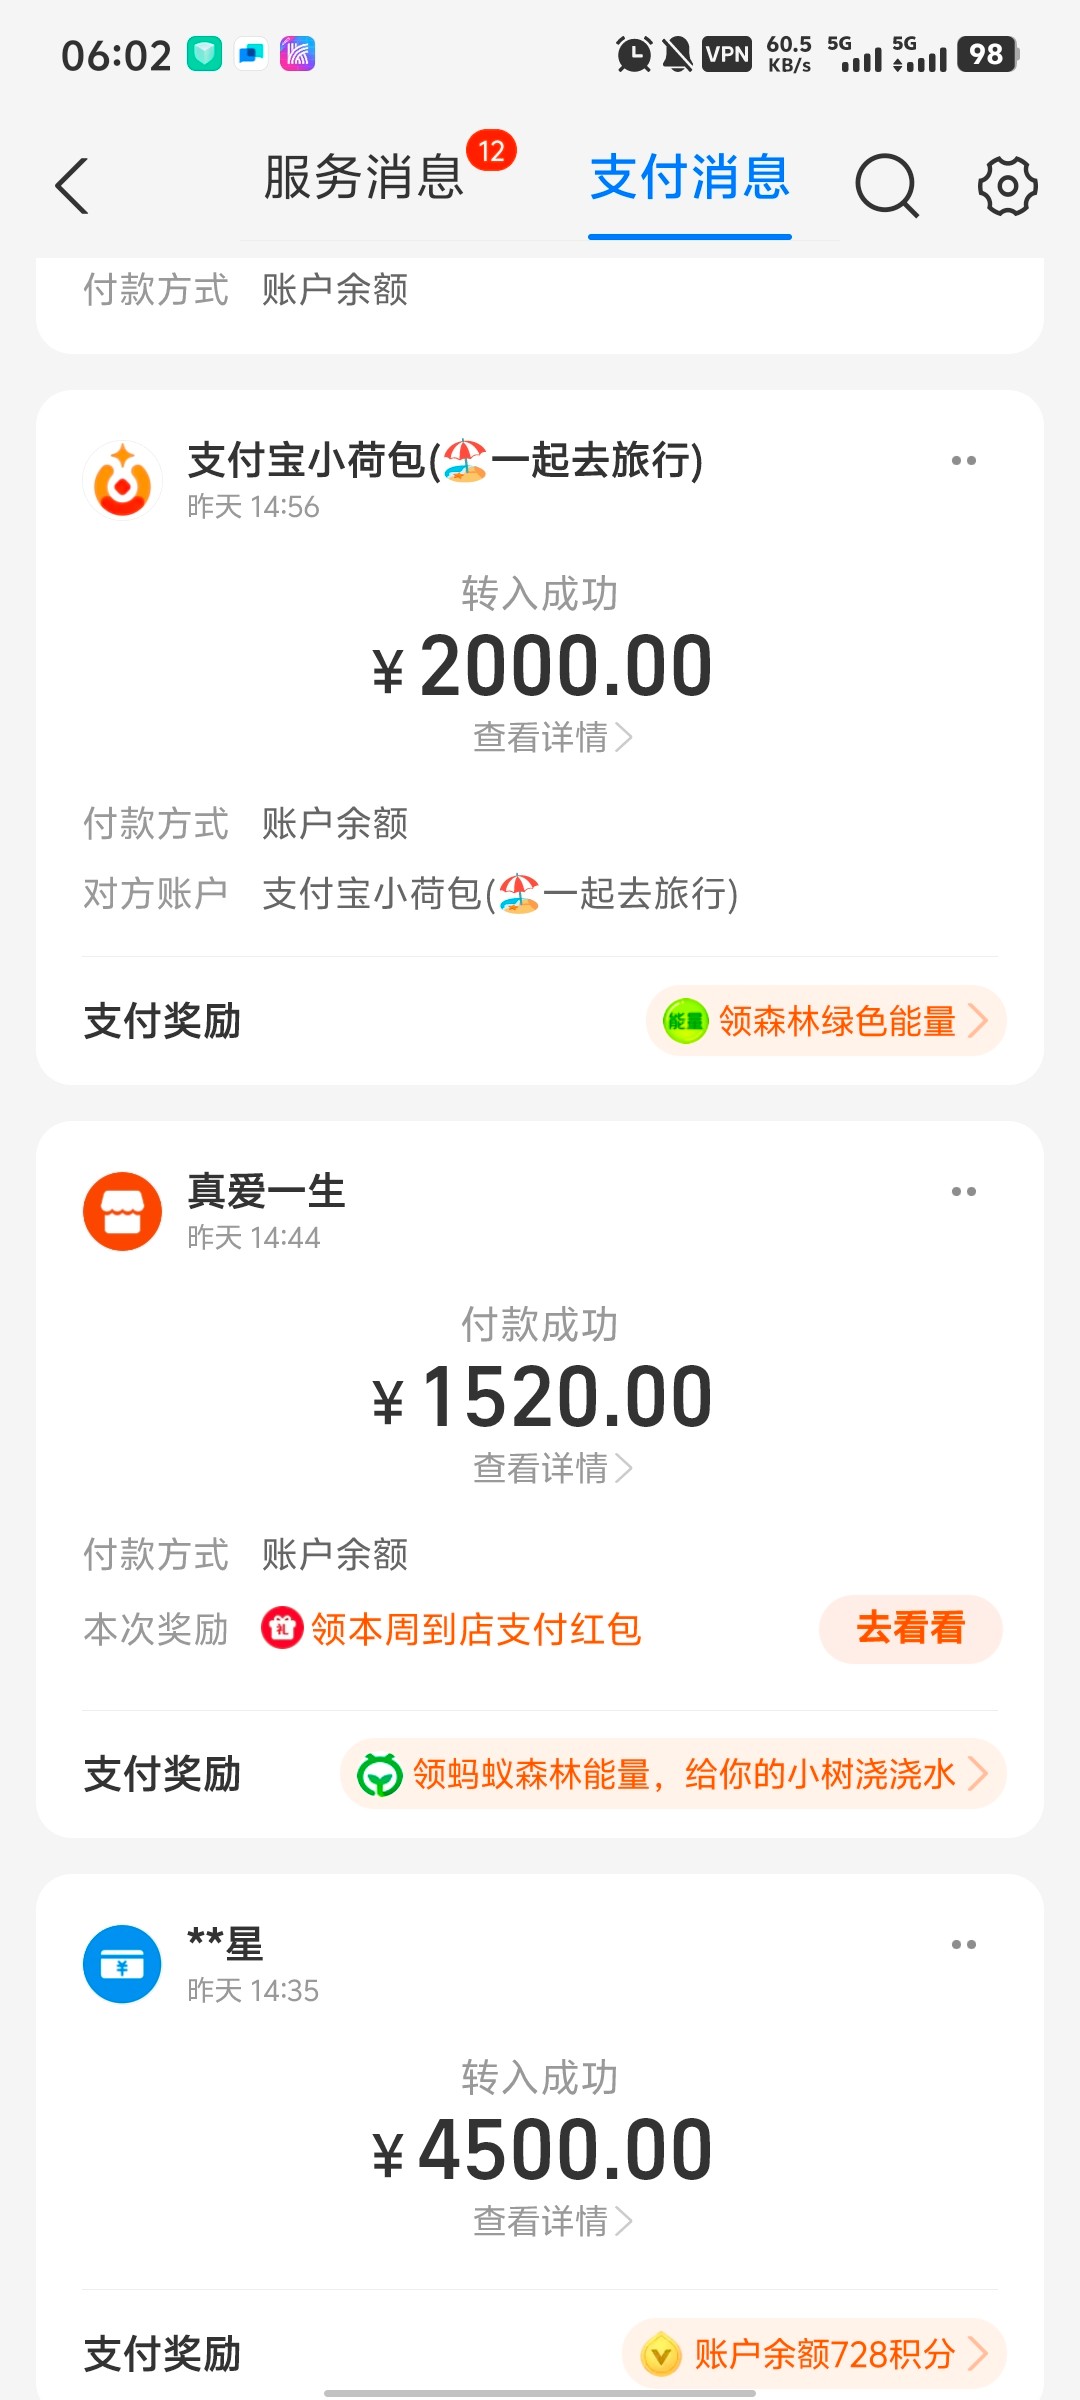Image resolution: width=1080 pixels, height=2400 pixels.
Task: Tap the 真爱一生 store icon
Action: (x=122, y=1212)
